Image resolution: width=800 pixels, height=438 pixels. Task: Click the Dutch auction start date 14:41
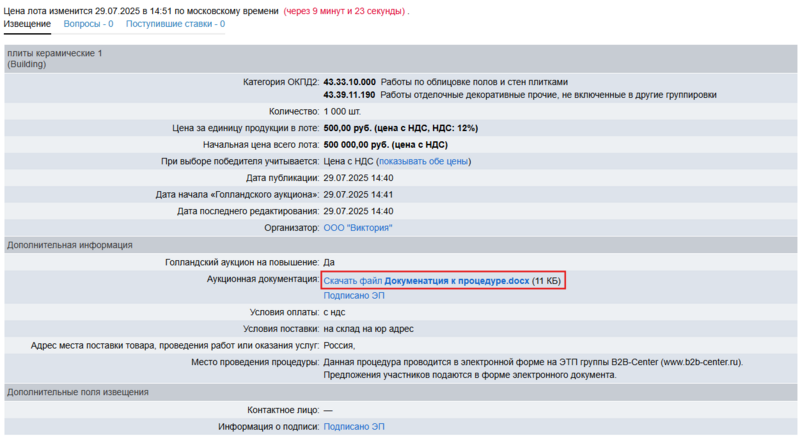pyautogui.click(x=358, y=194)
